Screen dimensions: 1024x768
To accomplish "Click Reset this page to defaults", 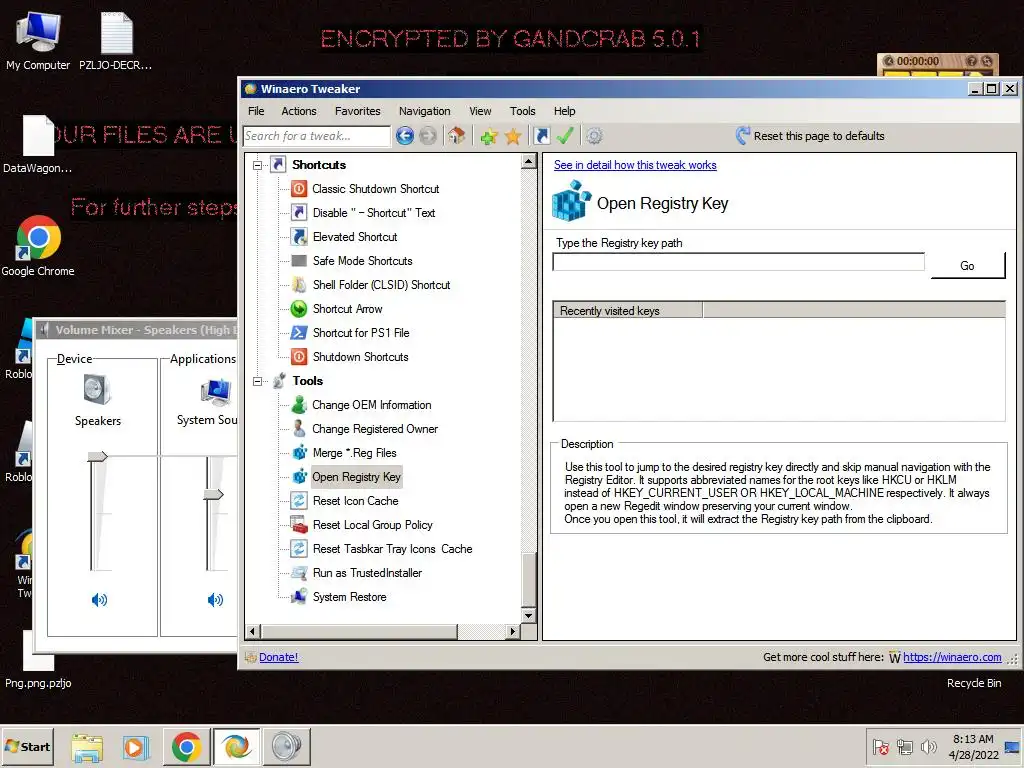I will pos(810,136).
